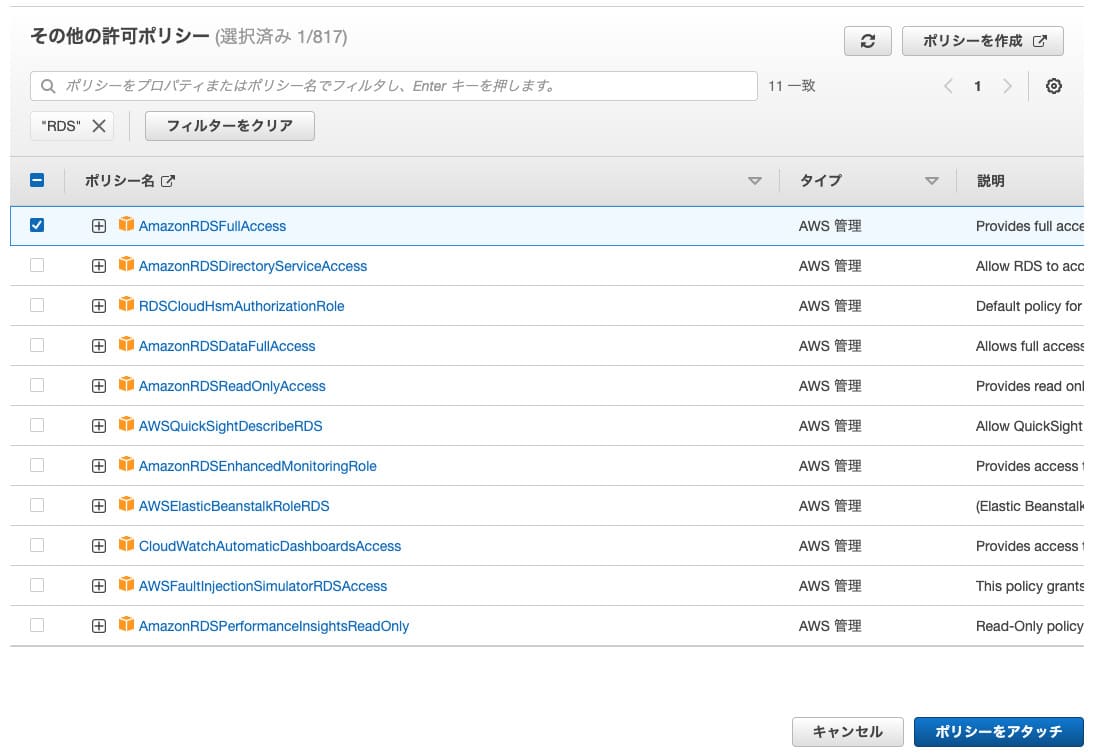Image resolution: width=1095 pixels, height=755 pixels.
Task: Open table settings gear icon
Action: 1053,86
